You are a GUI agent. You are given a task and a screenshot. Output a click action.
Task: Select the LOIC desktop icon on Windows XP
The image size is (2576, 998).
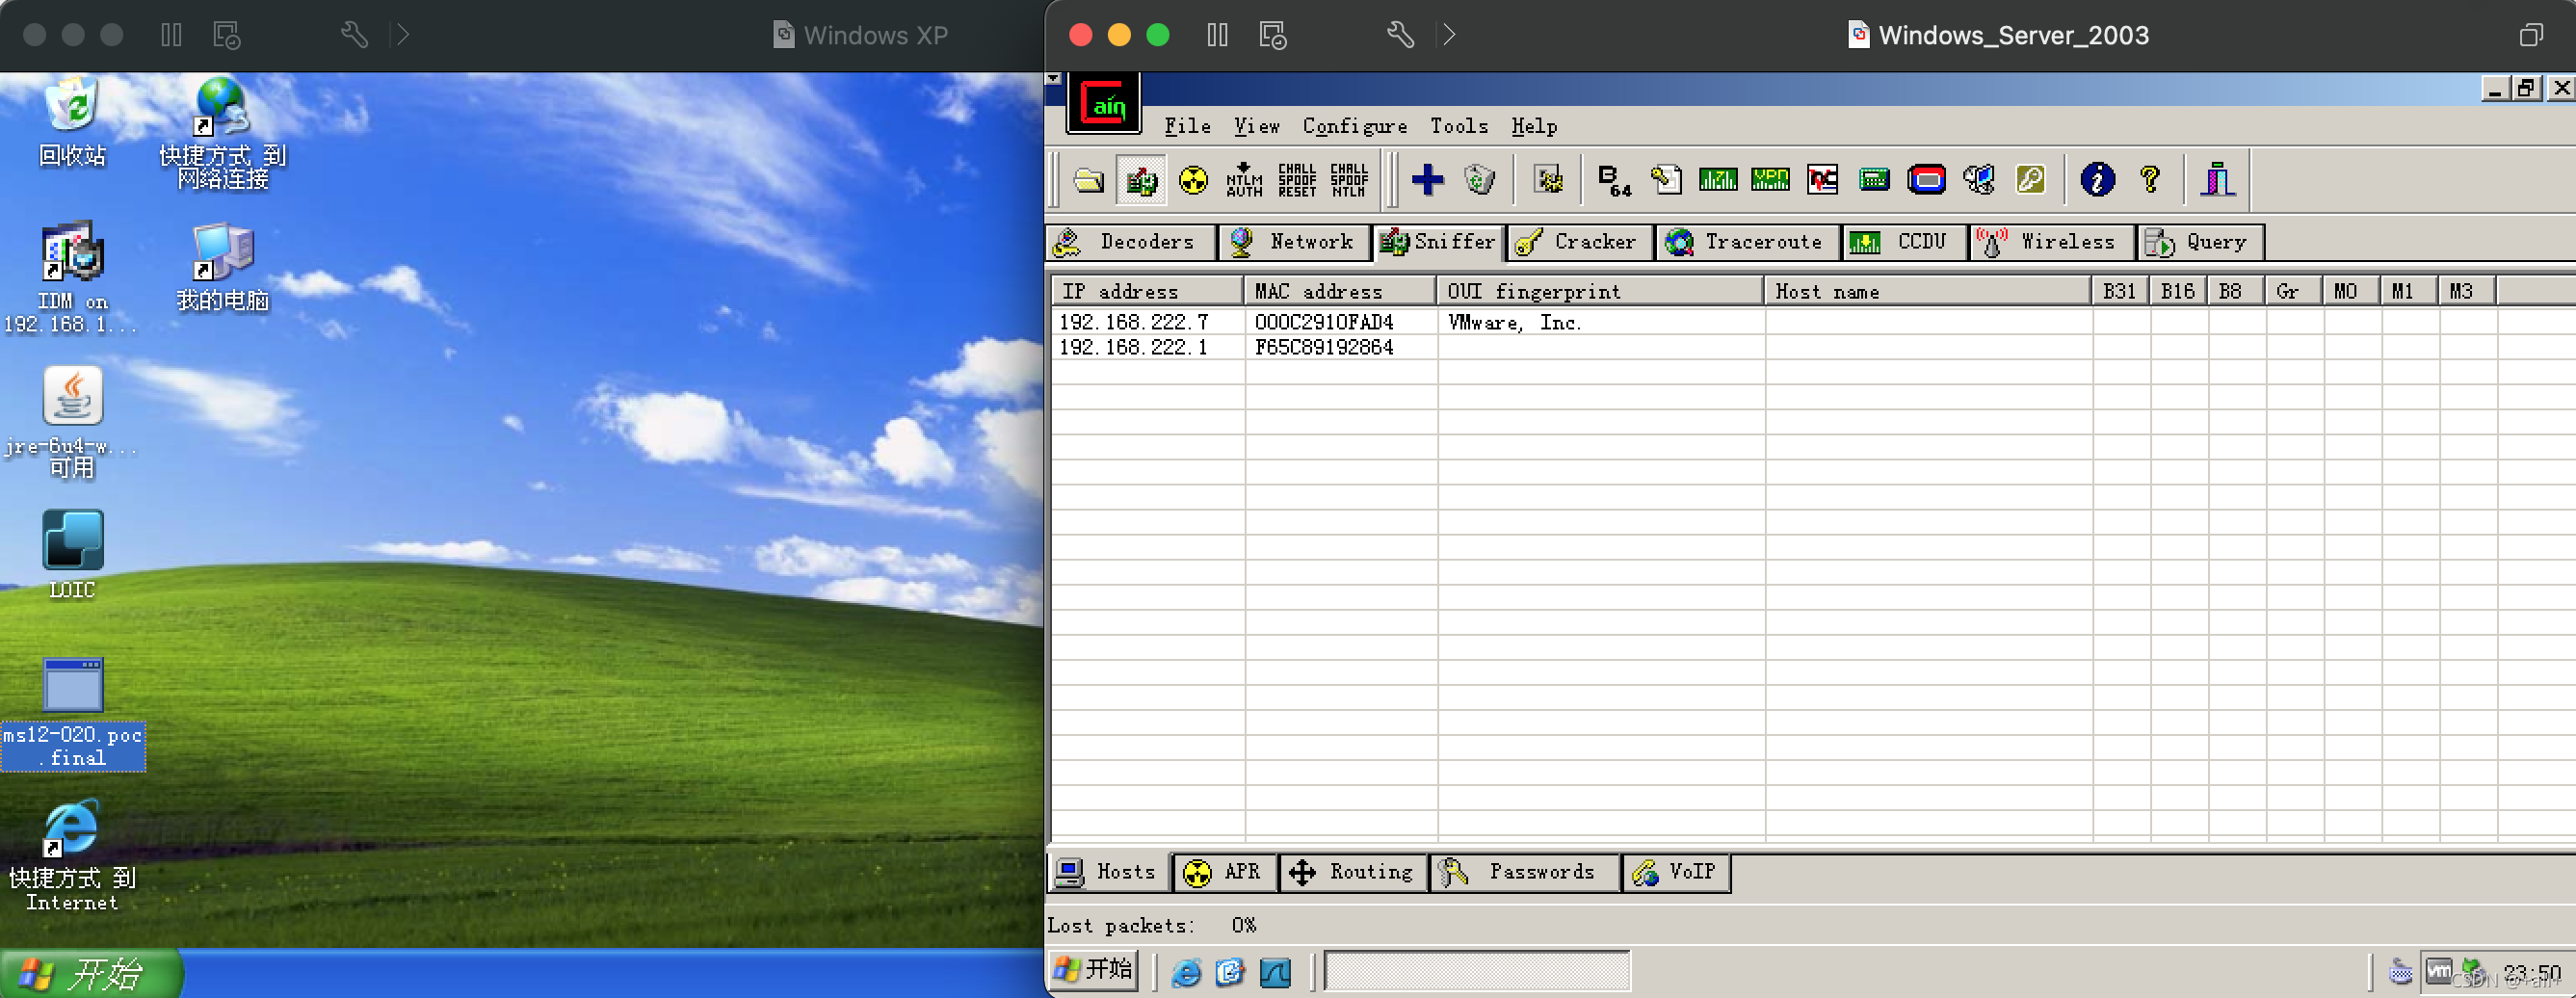click(72, 555)
